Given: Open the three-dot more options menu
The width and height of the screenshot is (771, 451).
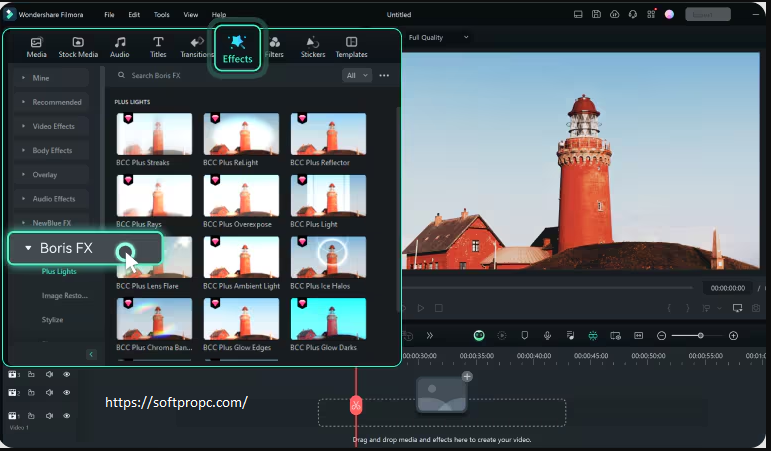Looking at the screenshot, I should click(384, 75).
